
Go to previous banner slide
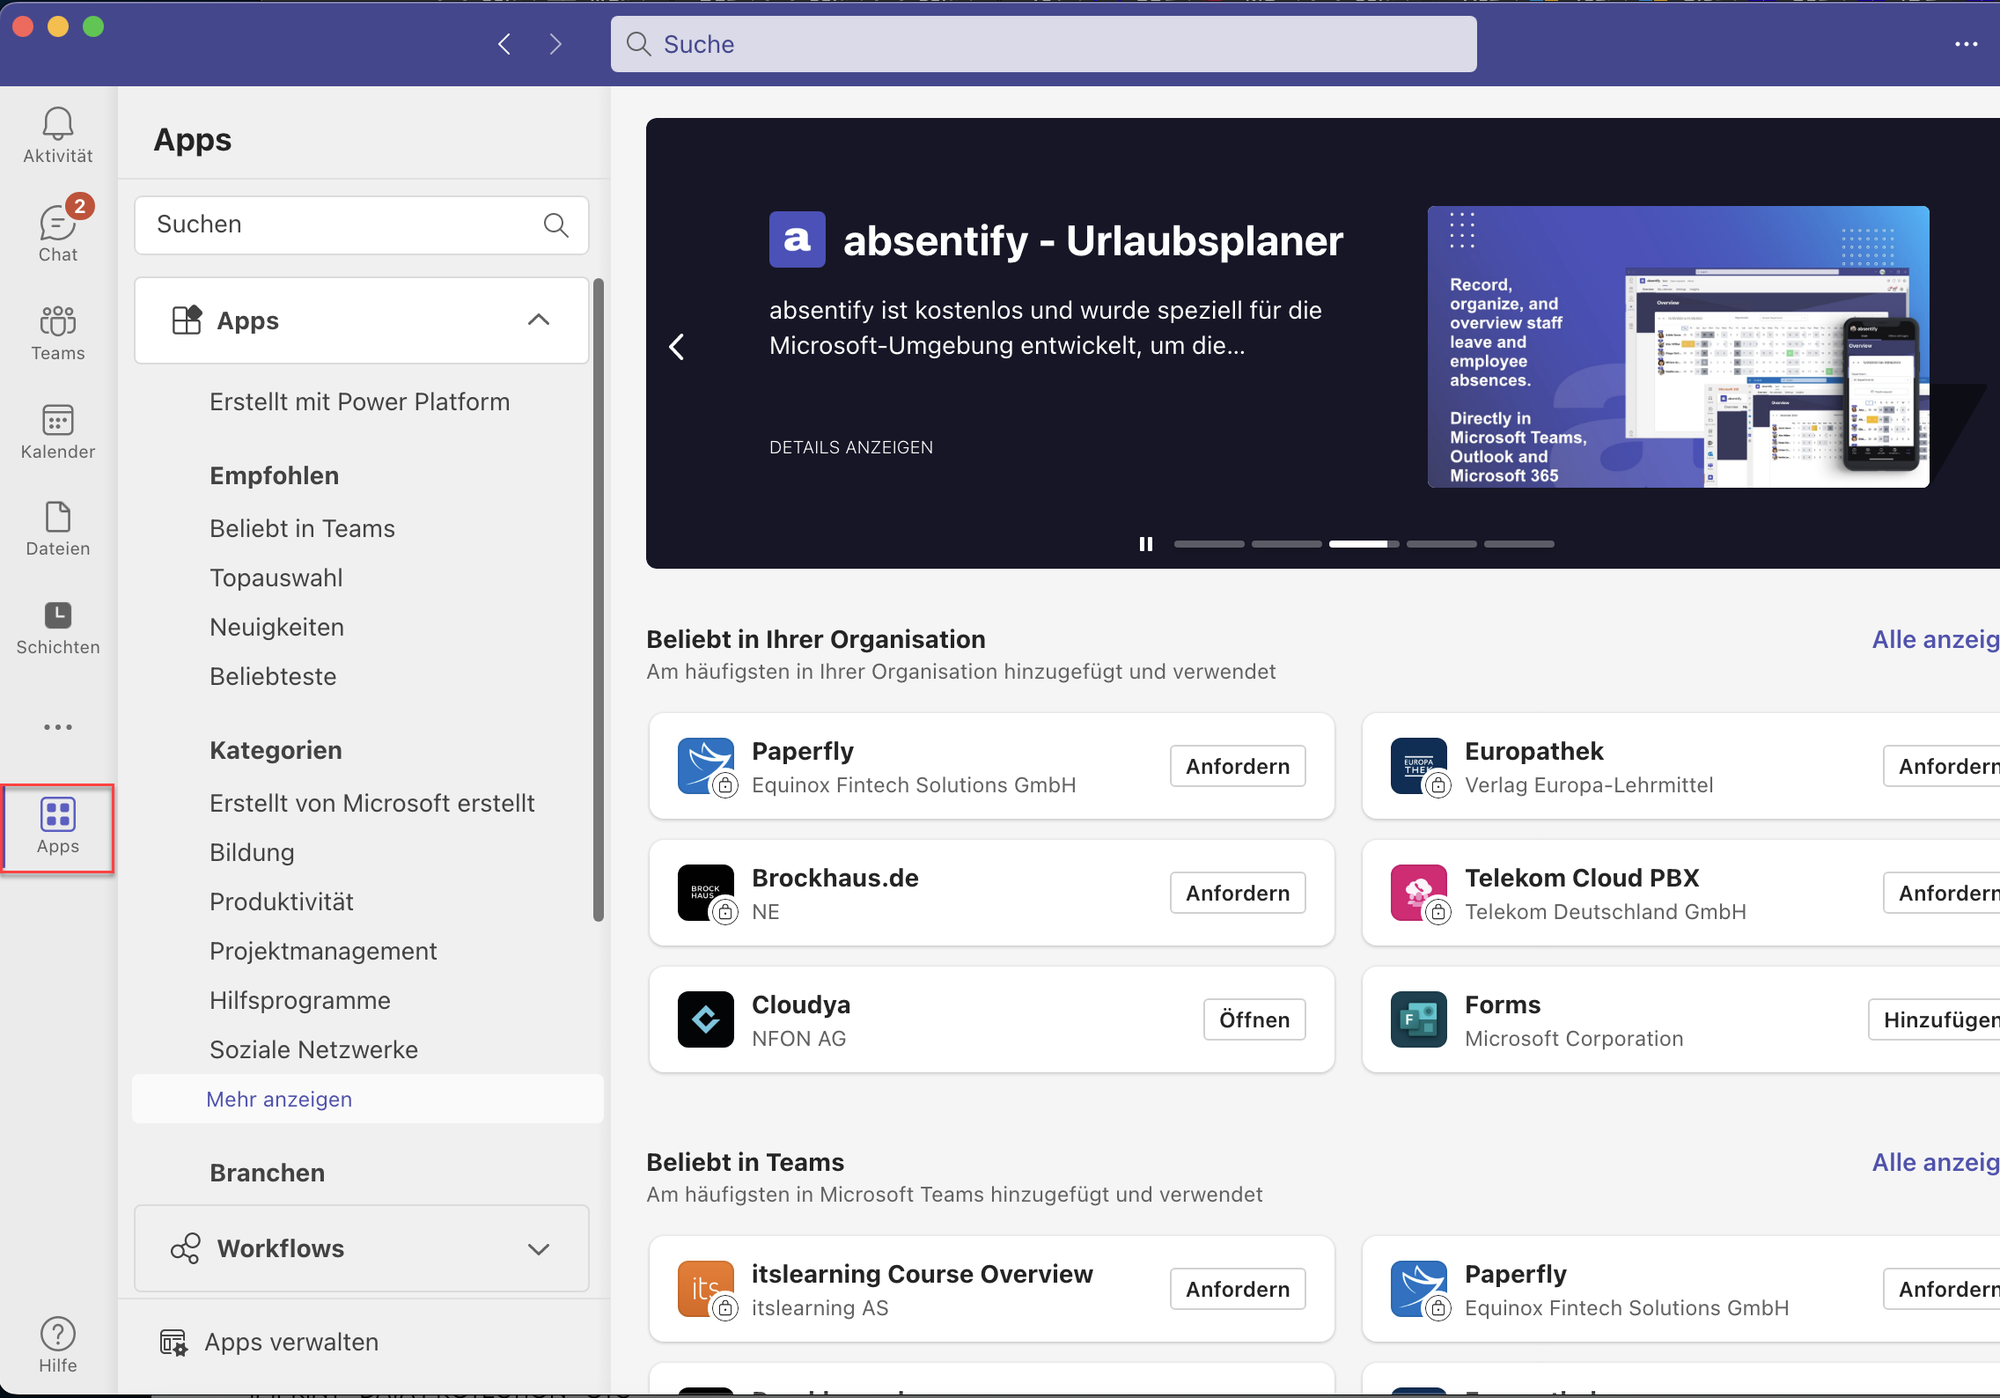[x=677, y=347]
